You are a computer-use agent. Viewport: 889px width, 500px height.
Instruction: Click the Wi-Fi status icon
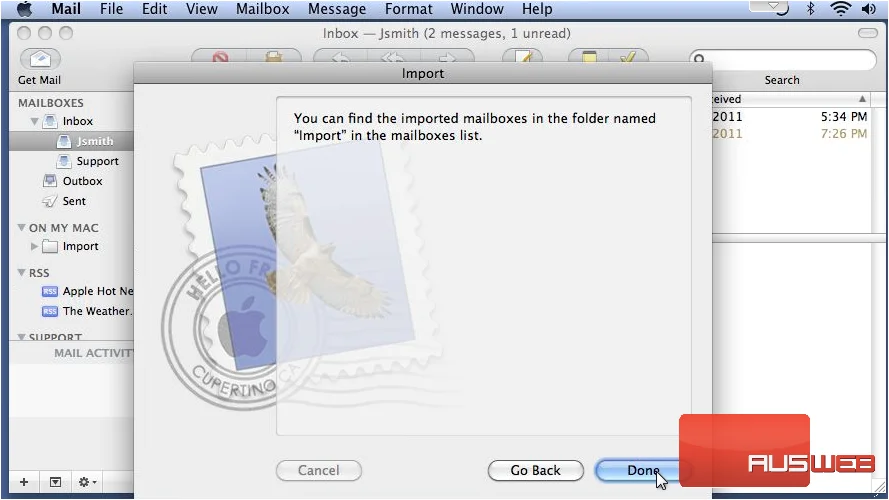tap(840, 9)
